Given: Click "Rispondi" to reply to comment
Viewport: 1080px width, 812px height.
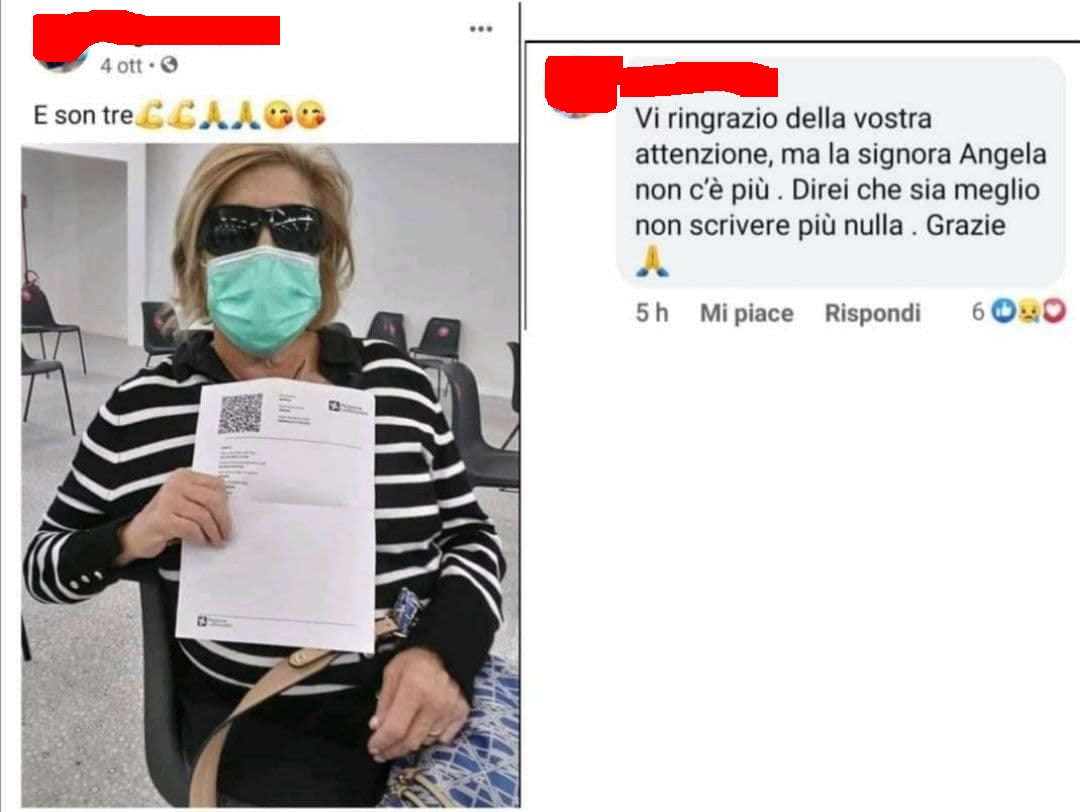Looking at the screenshot, I should [873, 313].
